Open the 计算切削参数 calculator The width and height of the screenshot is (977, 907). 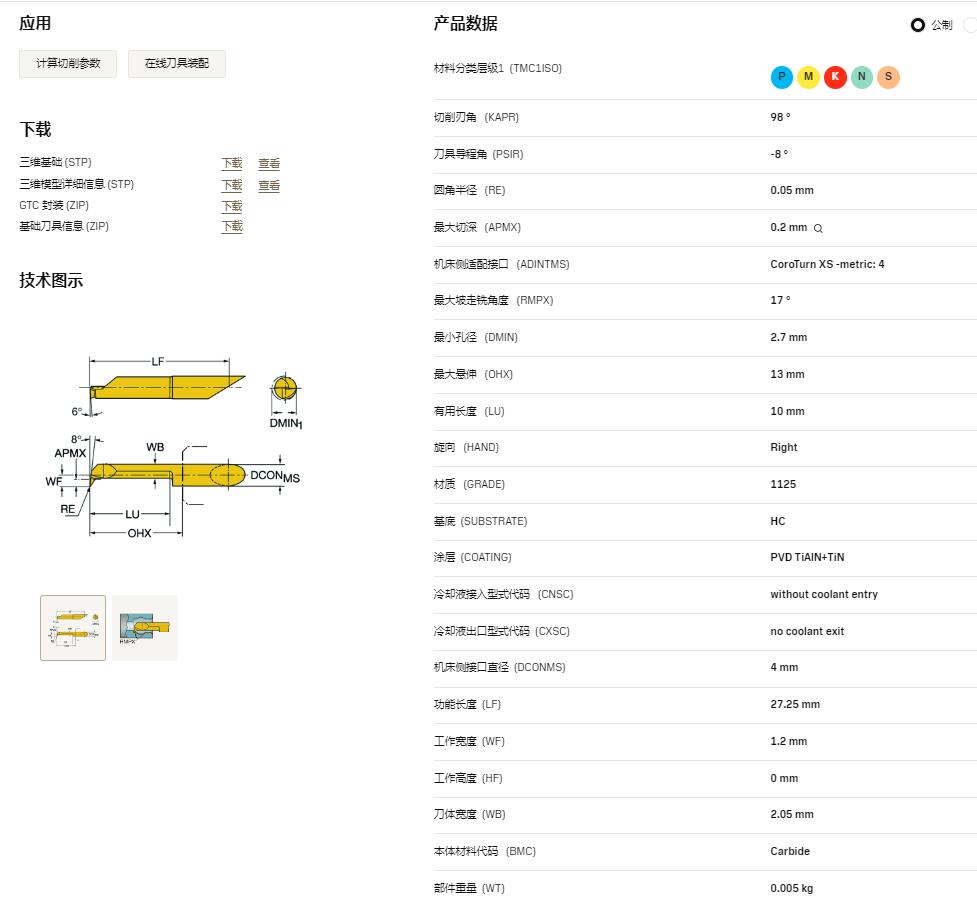point(68,64)
